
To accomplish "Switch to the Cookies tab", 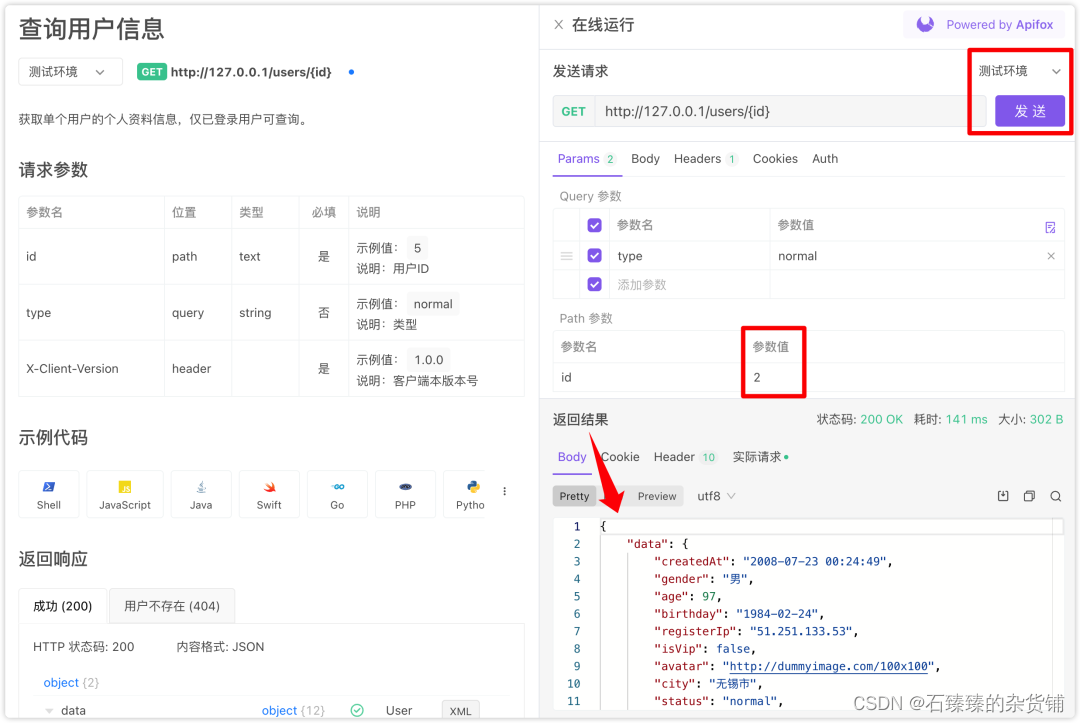I will click(775, 159).
